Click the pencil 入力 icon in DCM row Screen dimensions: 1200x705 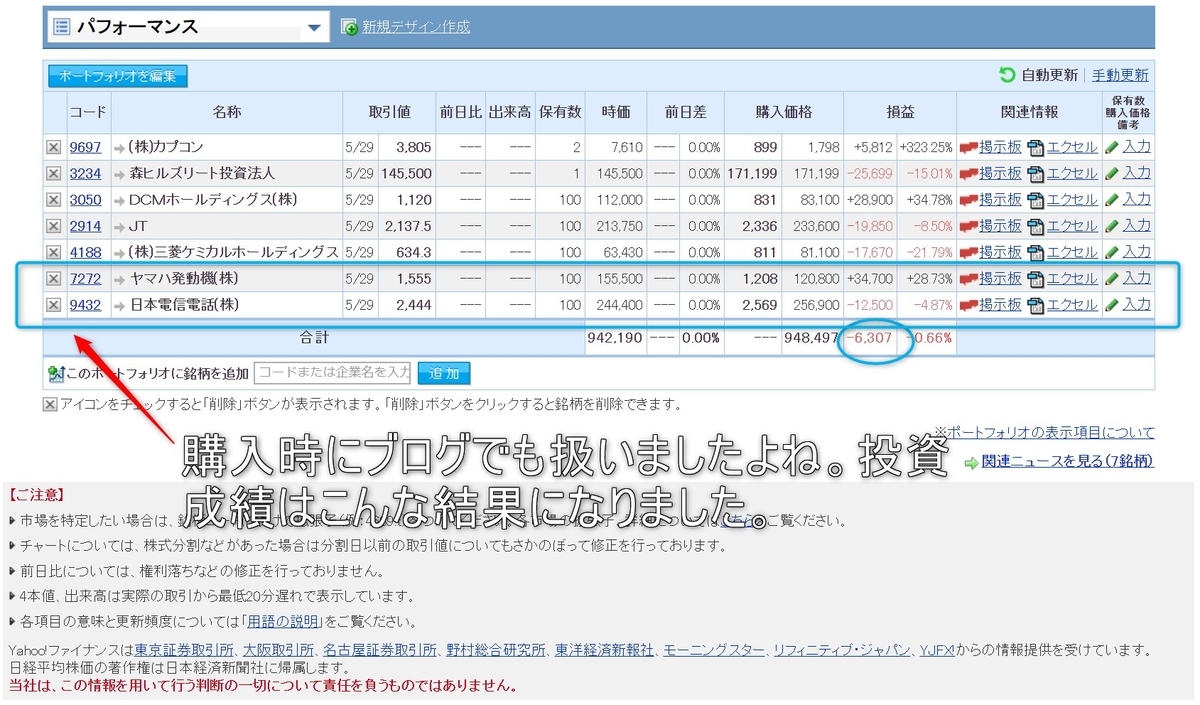[1112, 200]
